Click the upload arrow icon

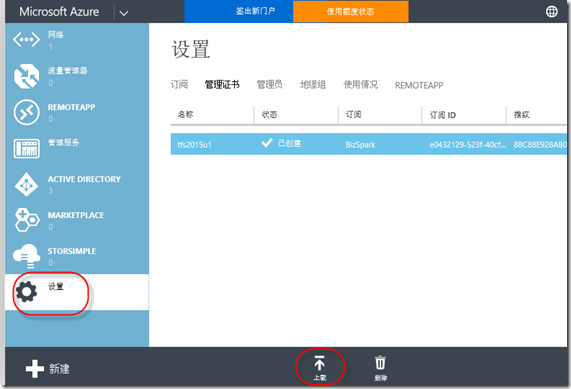[x=319, y=363]
